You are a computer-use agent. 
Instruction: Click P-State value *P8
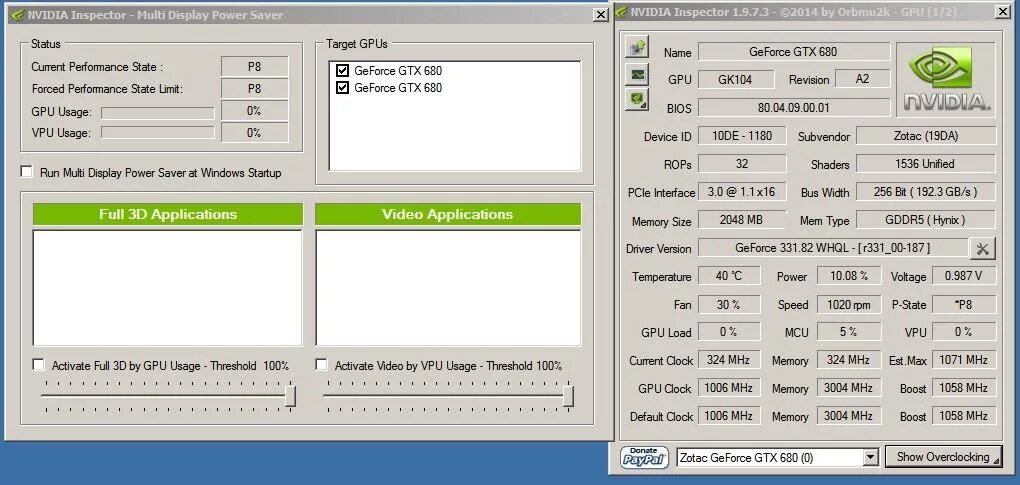(964, 304)
